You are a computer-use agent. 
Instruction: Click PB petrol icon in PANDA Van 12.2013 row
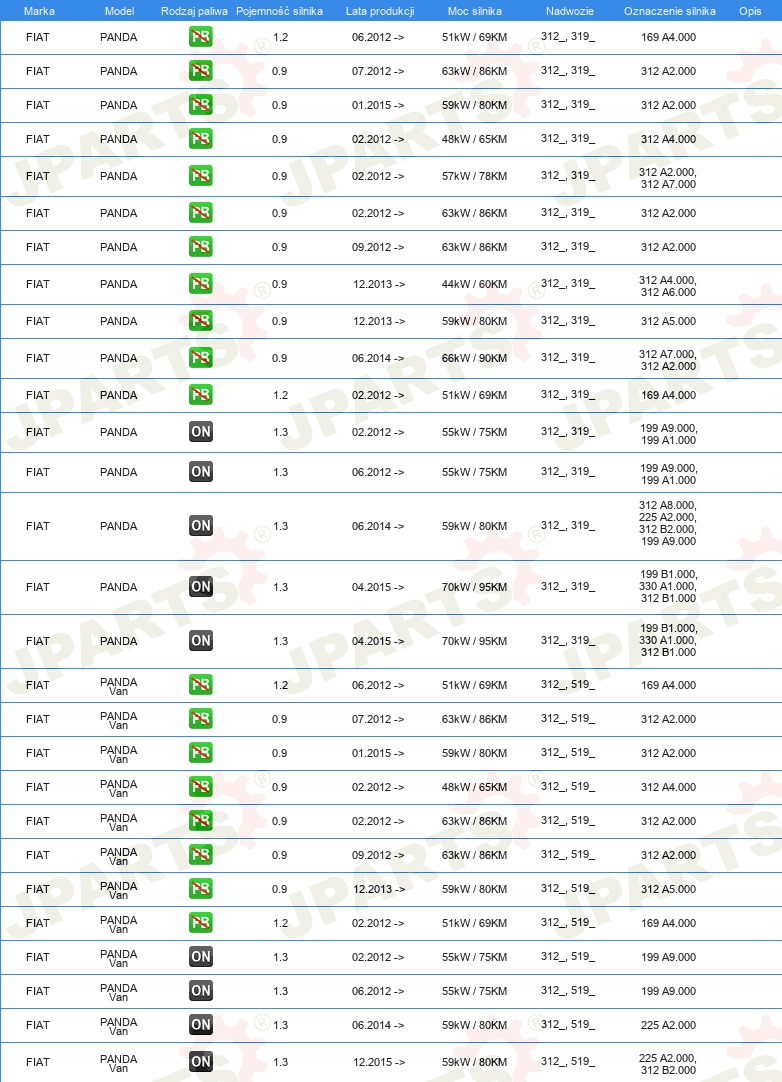[200, 889]
